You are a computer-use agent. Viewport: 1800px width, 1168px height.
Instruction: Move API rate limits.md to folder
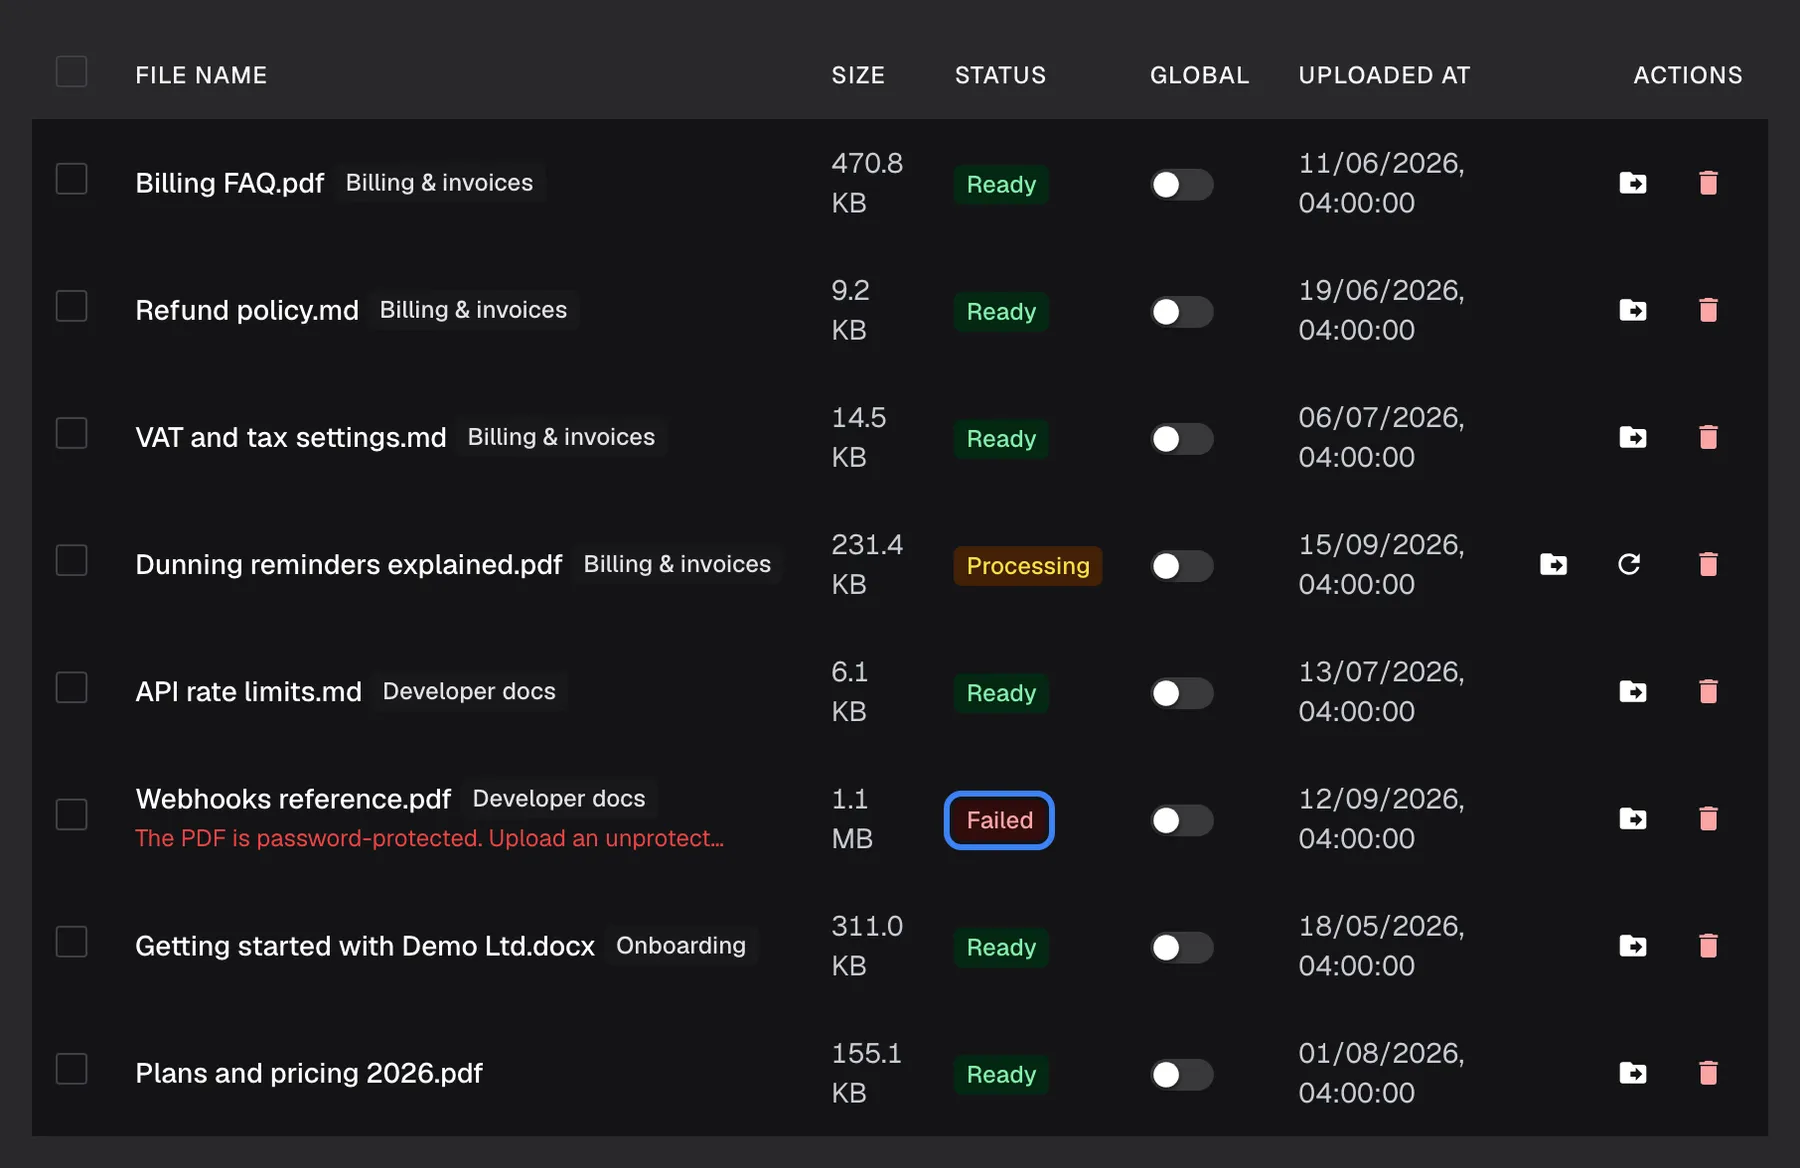pyautogui.click(x=1633, y=691)
